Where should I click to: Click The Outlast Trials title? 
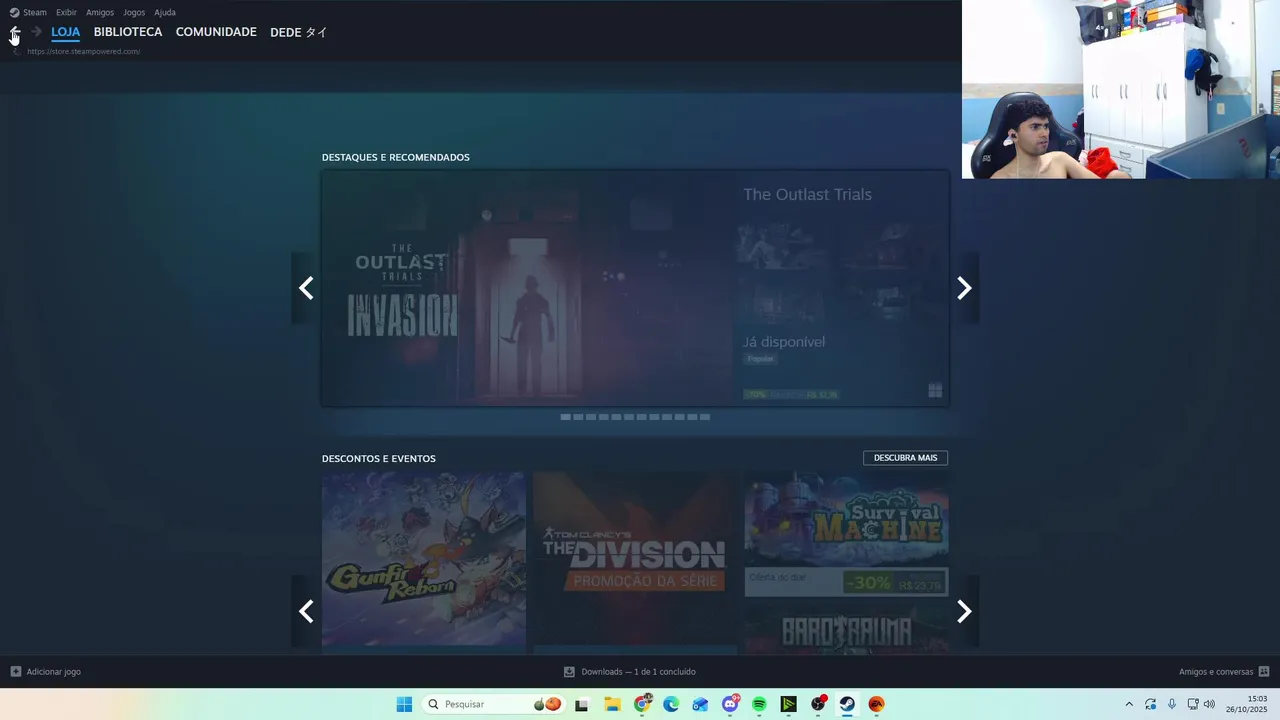point(807,194)
